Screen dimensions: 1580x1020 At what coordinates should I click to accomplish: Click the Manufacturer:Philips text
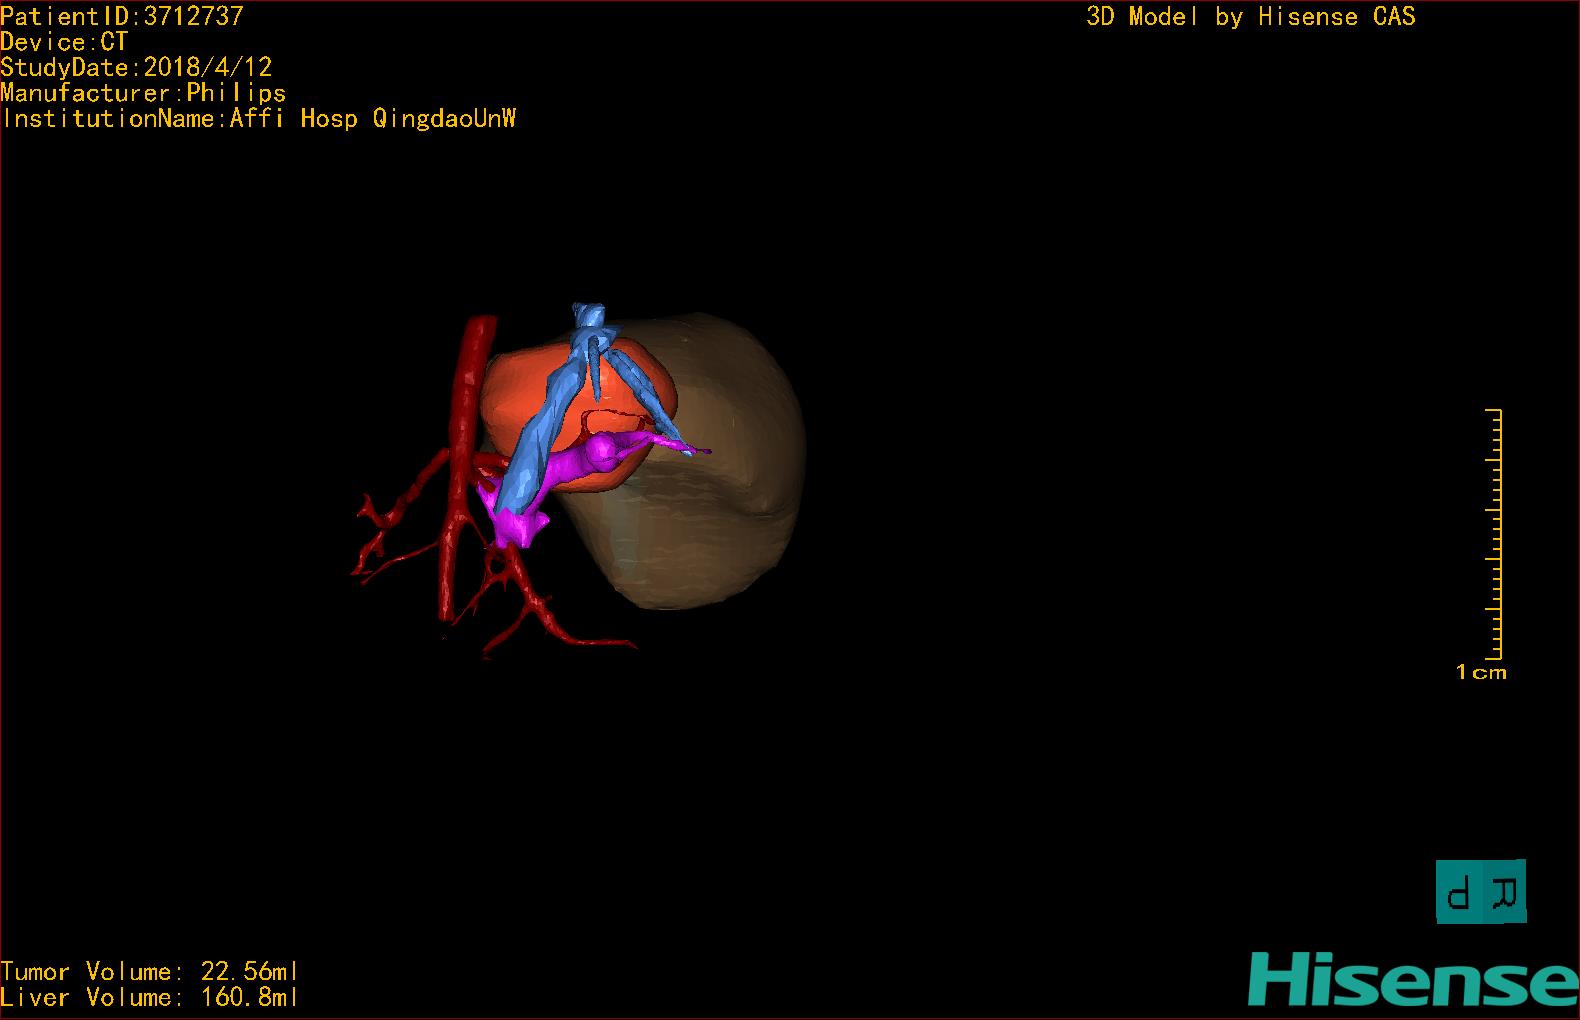coord(143,93)
